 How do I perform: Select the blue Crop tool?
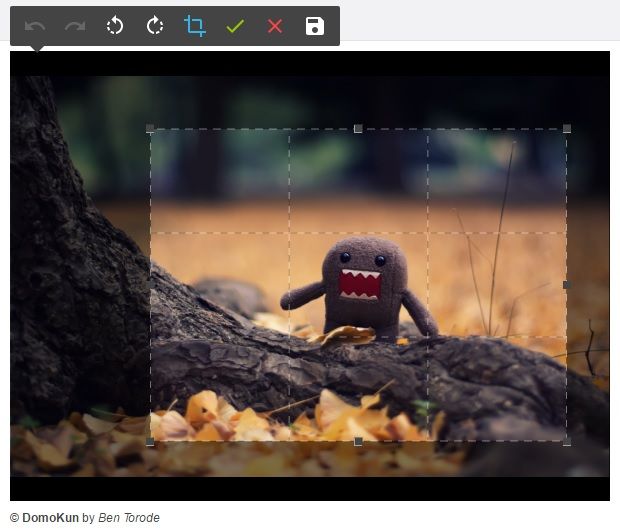(x=195, y=26)
